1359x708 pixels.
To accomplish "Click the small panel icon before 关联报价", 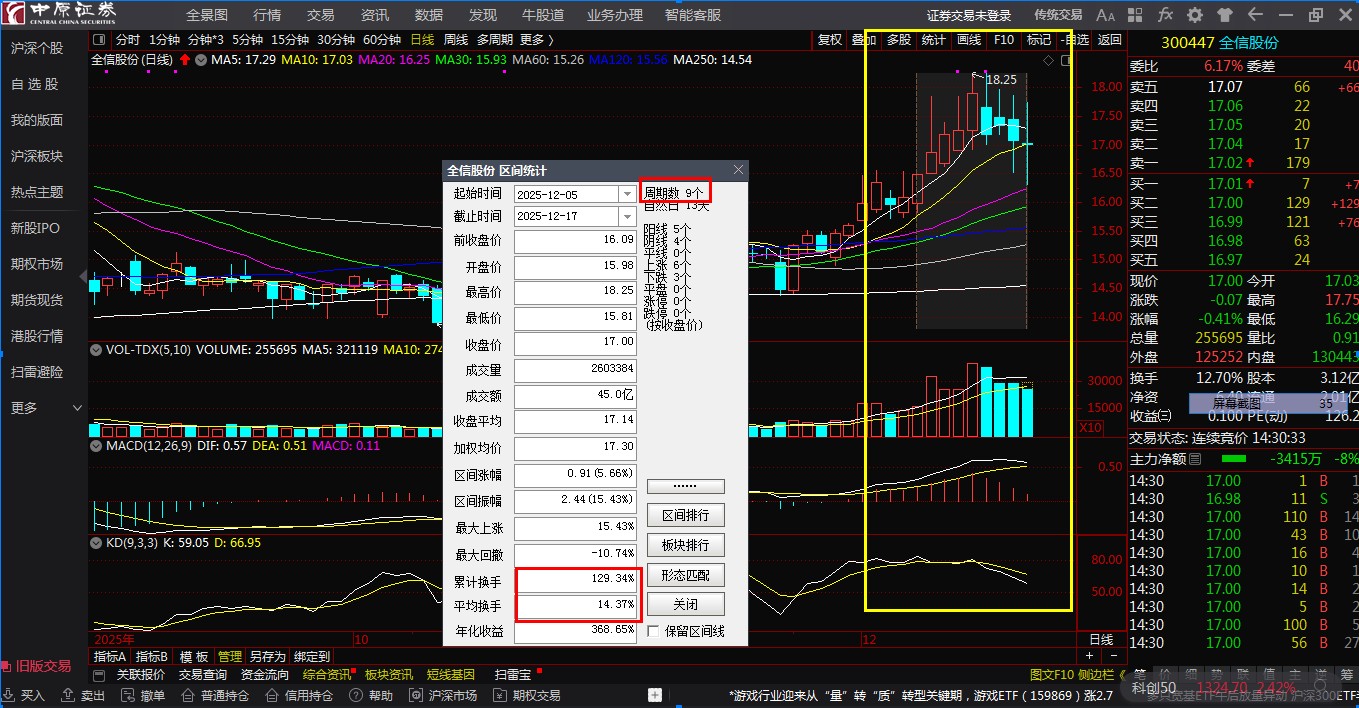I will [99, 675].
